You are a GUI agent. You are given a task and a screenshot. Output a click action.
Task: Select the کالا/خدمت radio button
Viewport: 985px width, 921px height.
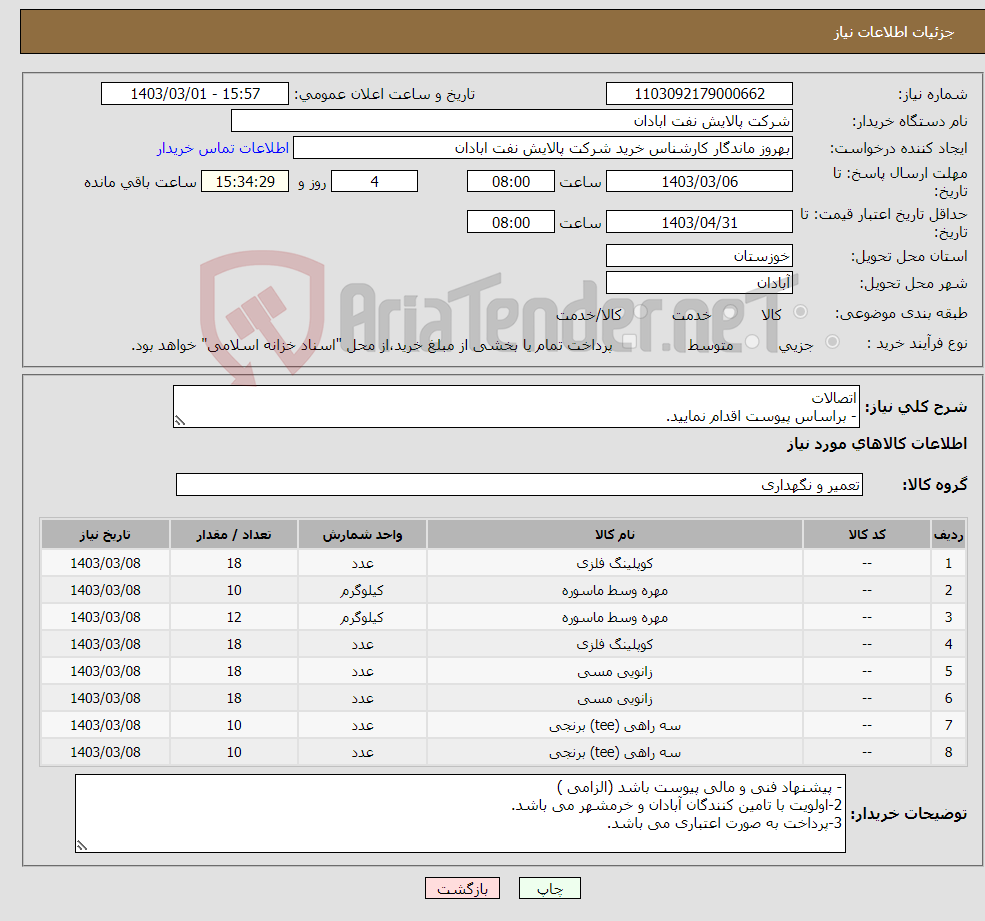tap(640, 312)
